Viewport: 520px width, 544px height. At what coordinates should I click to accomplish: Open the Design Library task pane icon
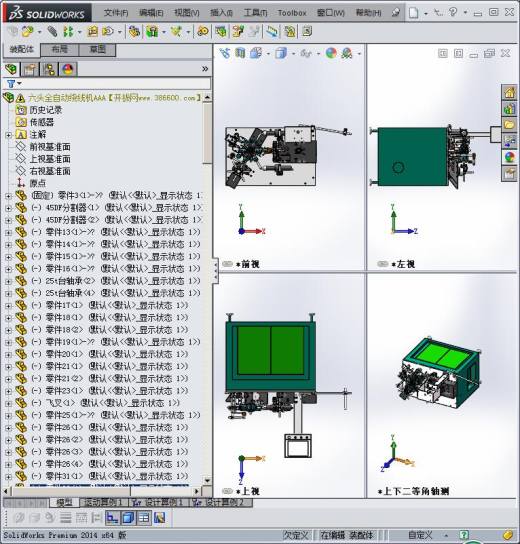pyautogui.click(x=510, y=109)
